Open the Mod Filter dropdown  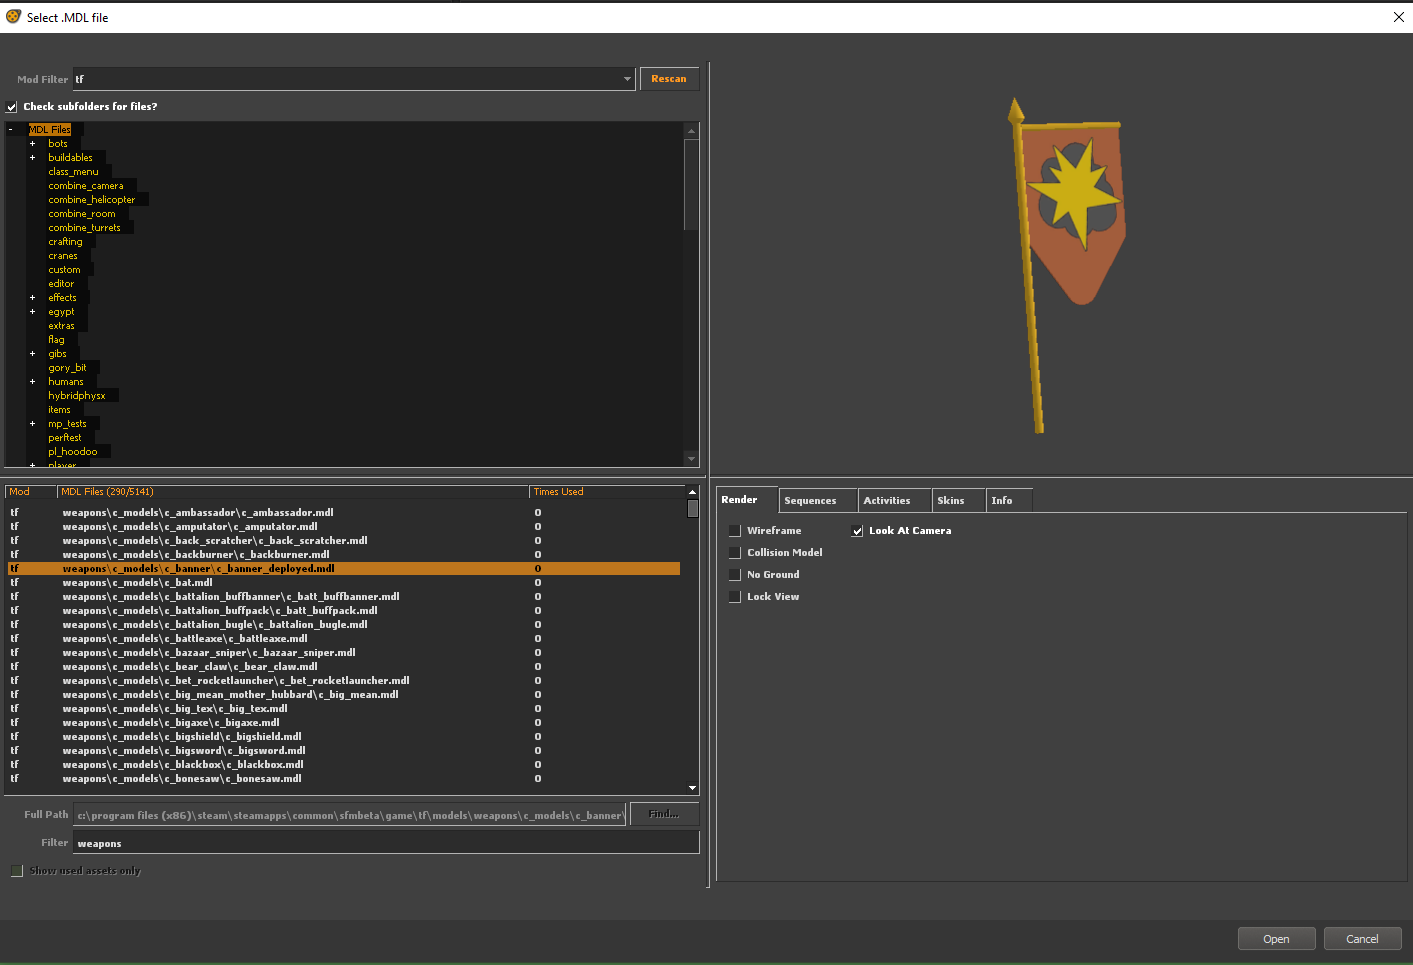[x=627, y=79]
